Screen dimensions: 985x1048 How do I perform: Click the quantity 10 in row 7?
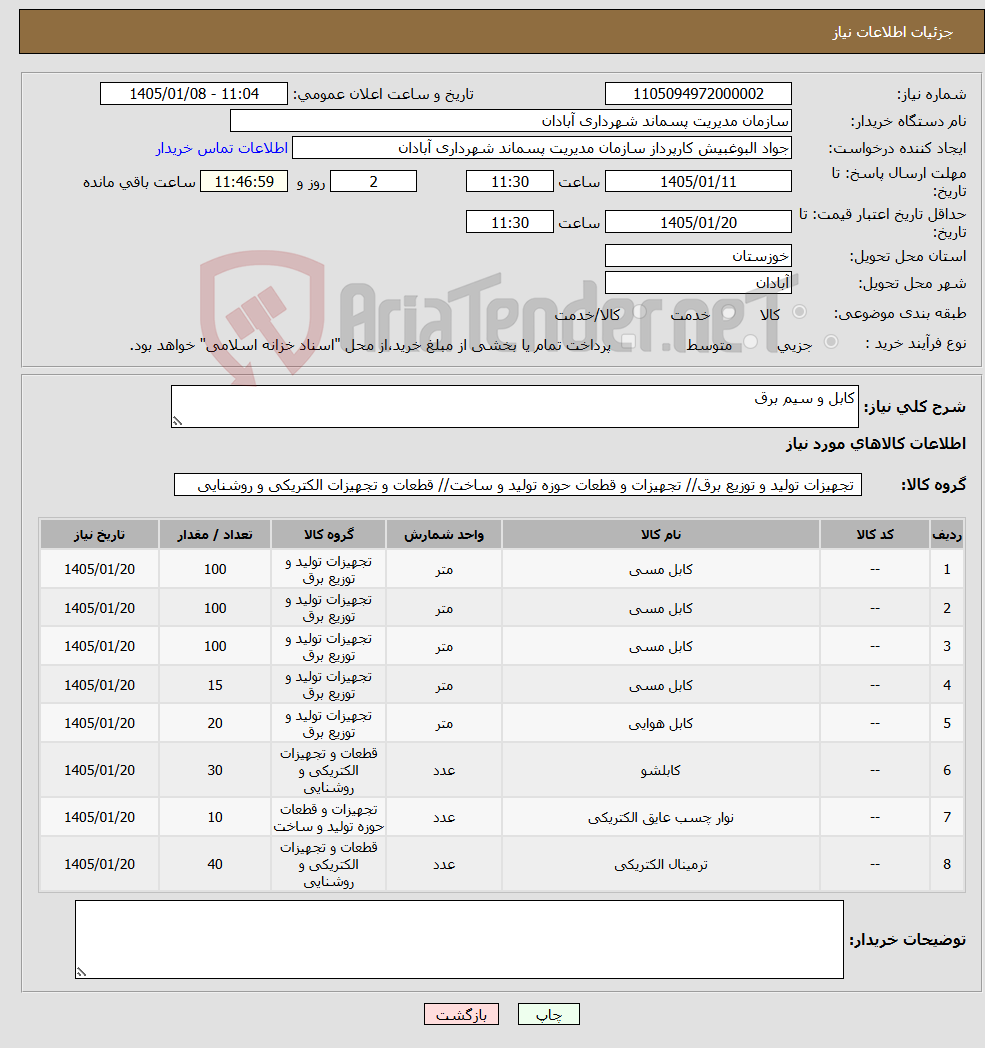click(215, 817)
